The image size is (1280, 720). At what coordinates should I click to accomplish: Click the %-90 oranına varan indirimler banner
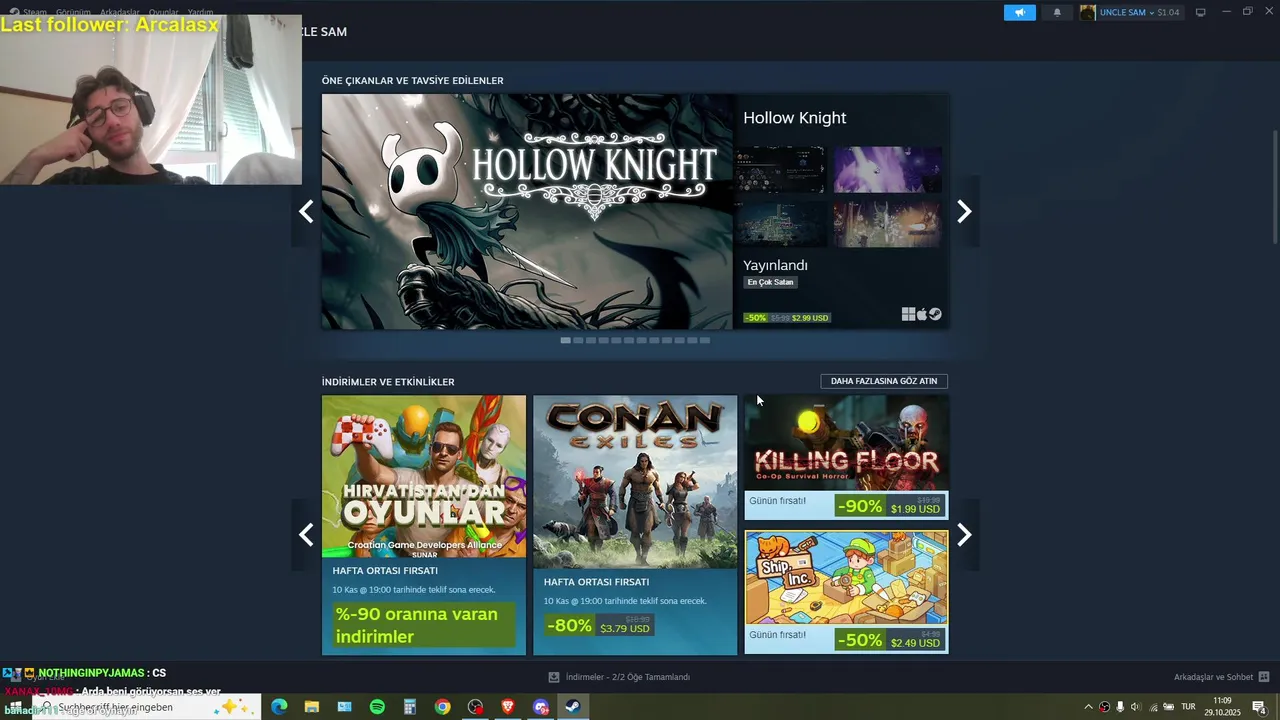(x=424, y=625)
